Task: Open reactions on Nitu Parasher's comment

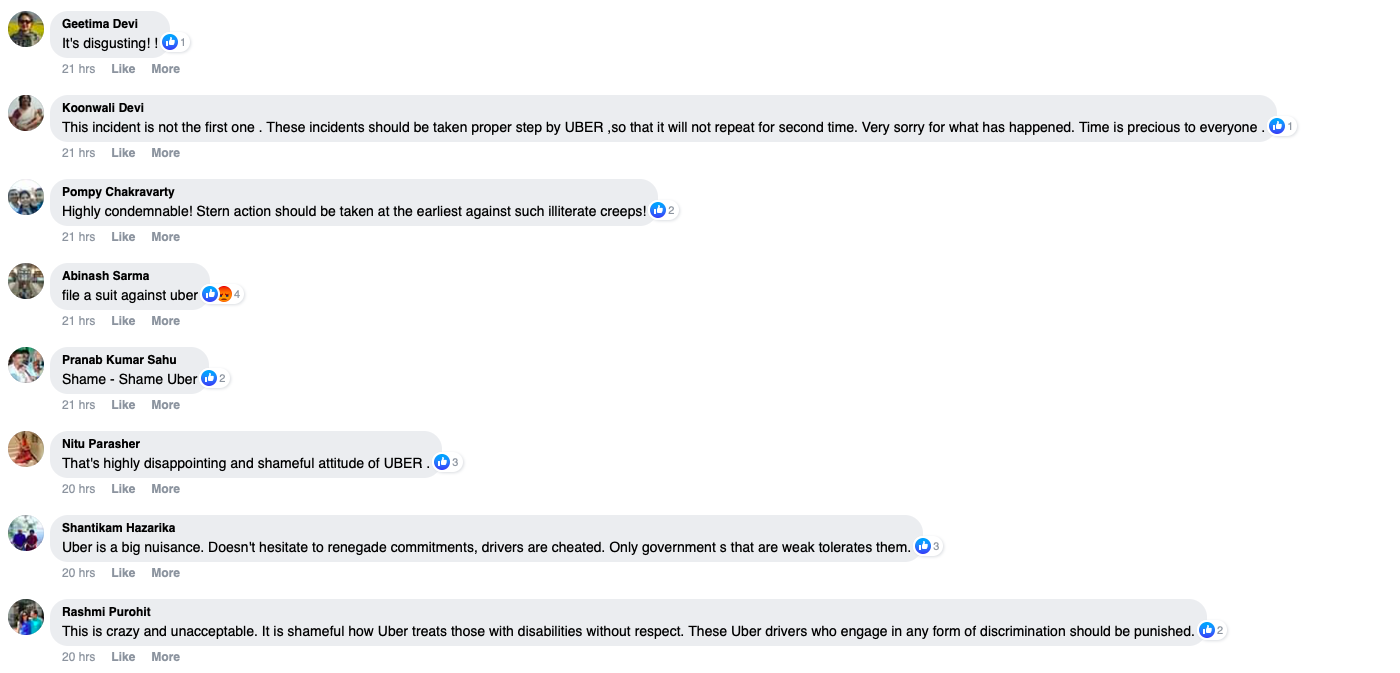Action: 447,462
